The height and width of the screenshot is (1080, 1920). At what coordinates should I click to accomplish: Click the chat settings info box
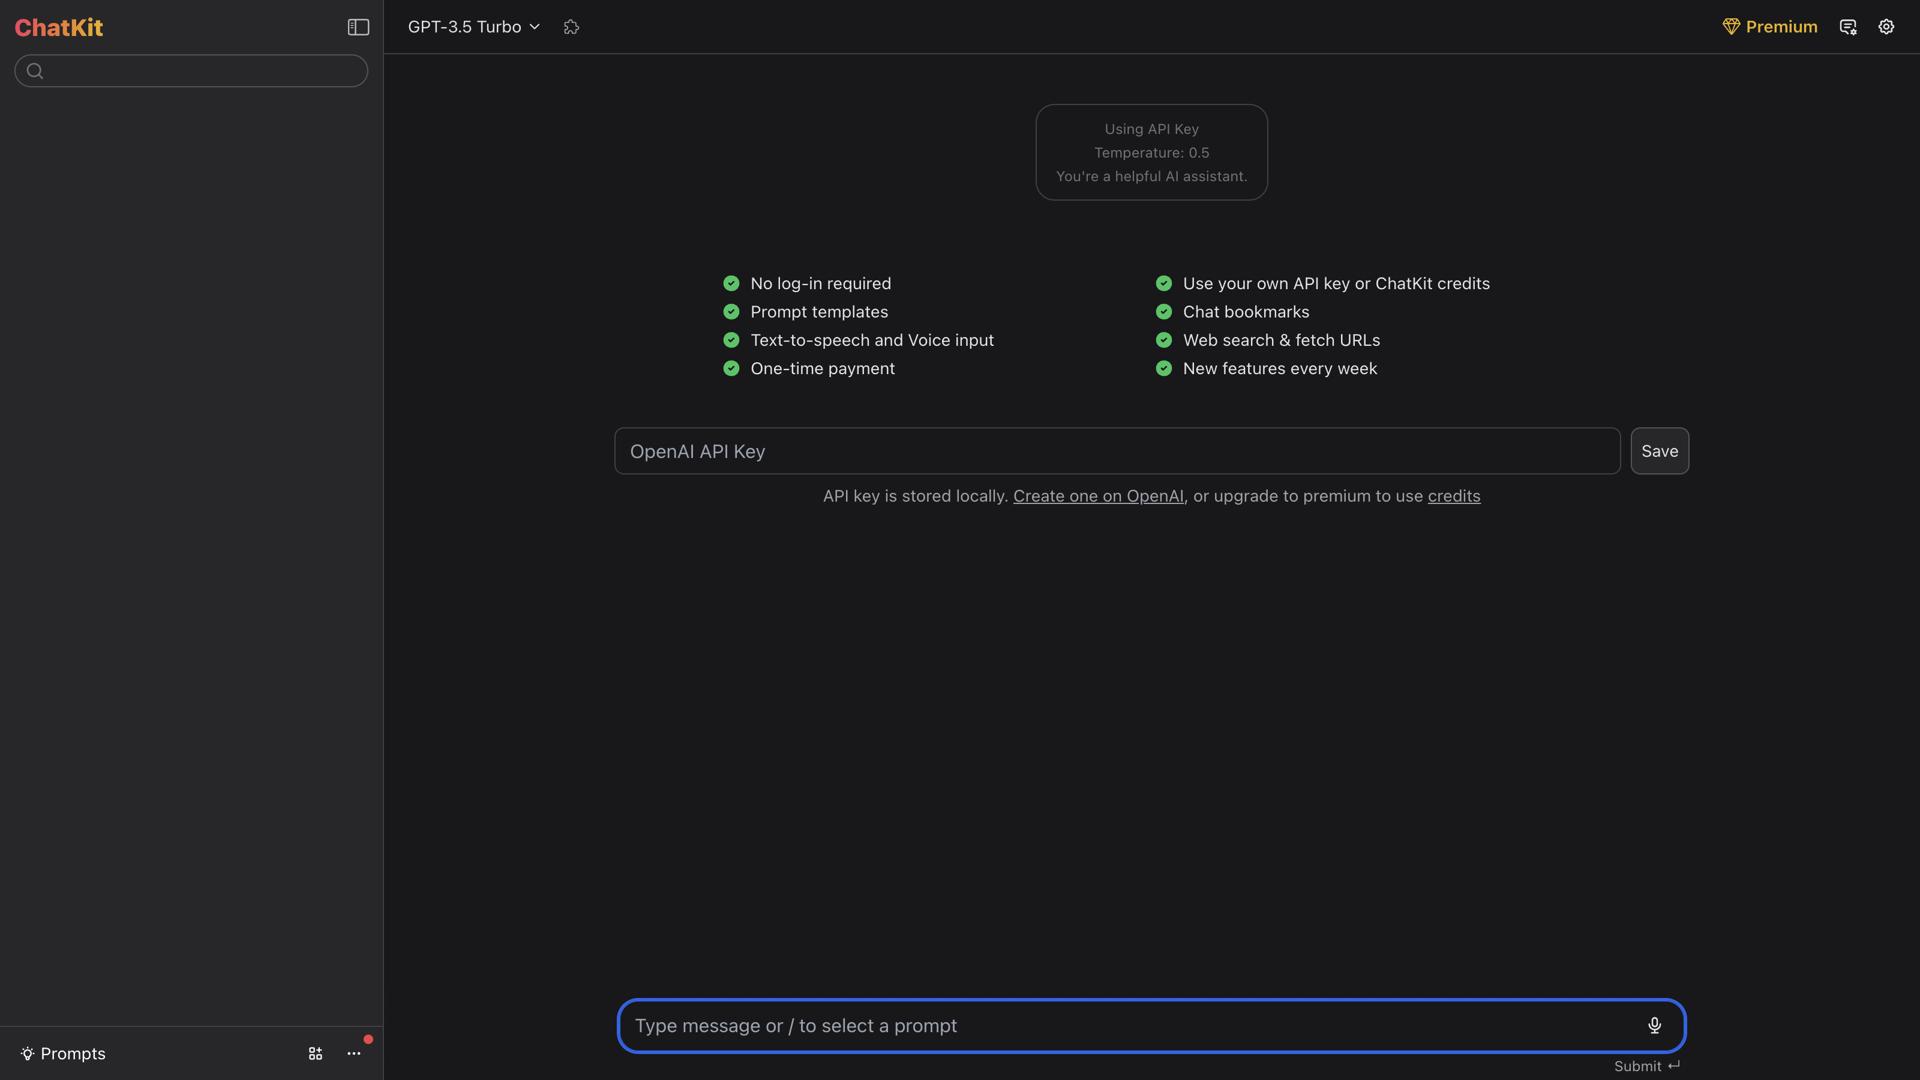coord(1151,152)
